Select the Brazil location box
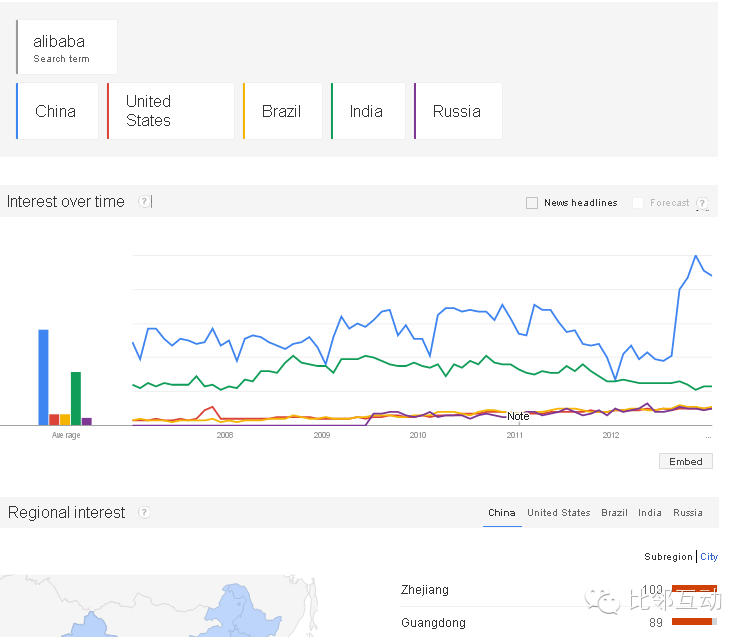 point(282,111)
